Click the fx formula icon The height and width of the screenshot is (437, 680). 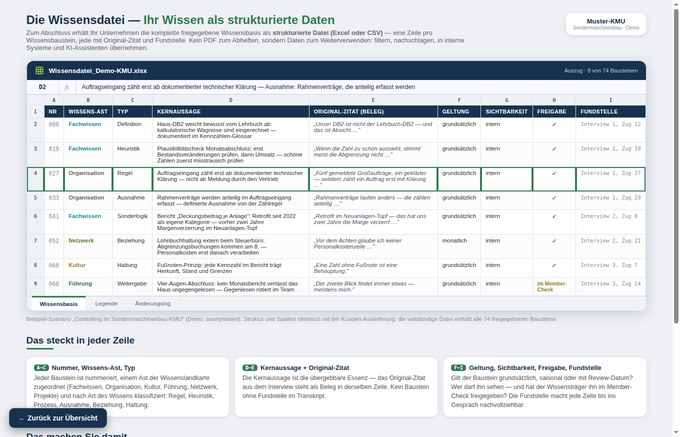pos(67,87)
